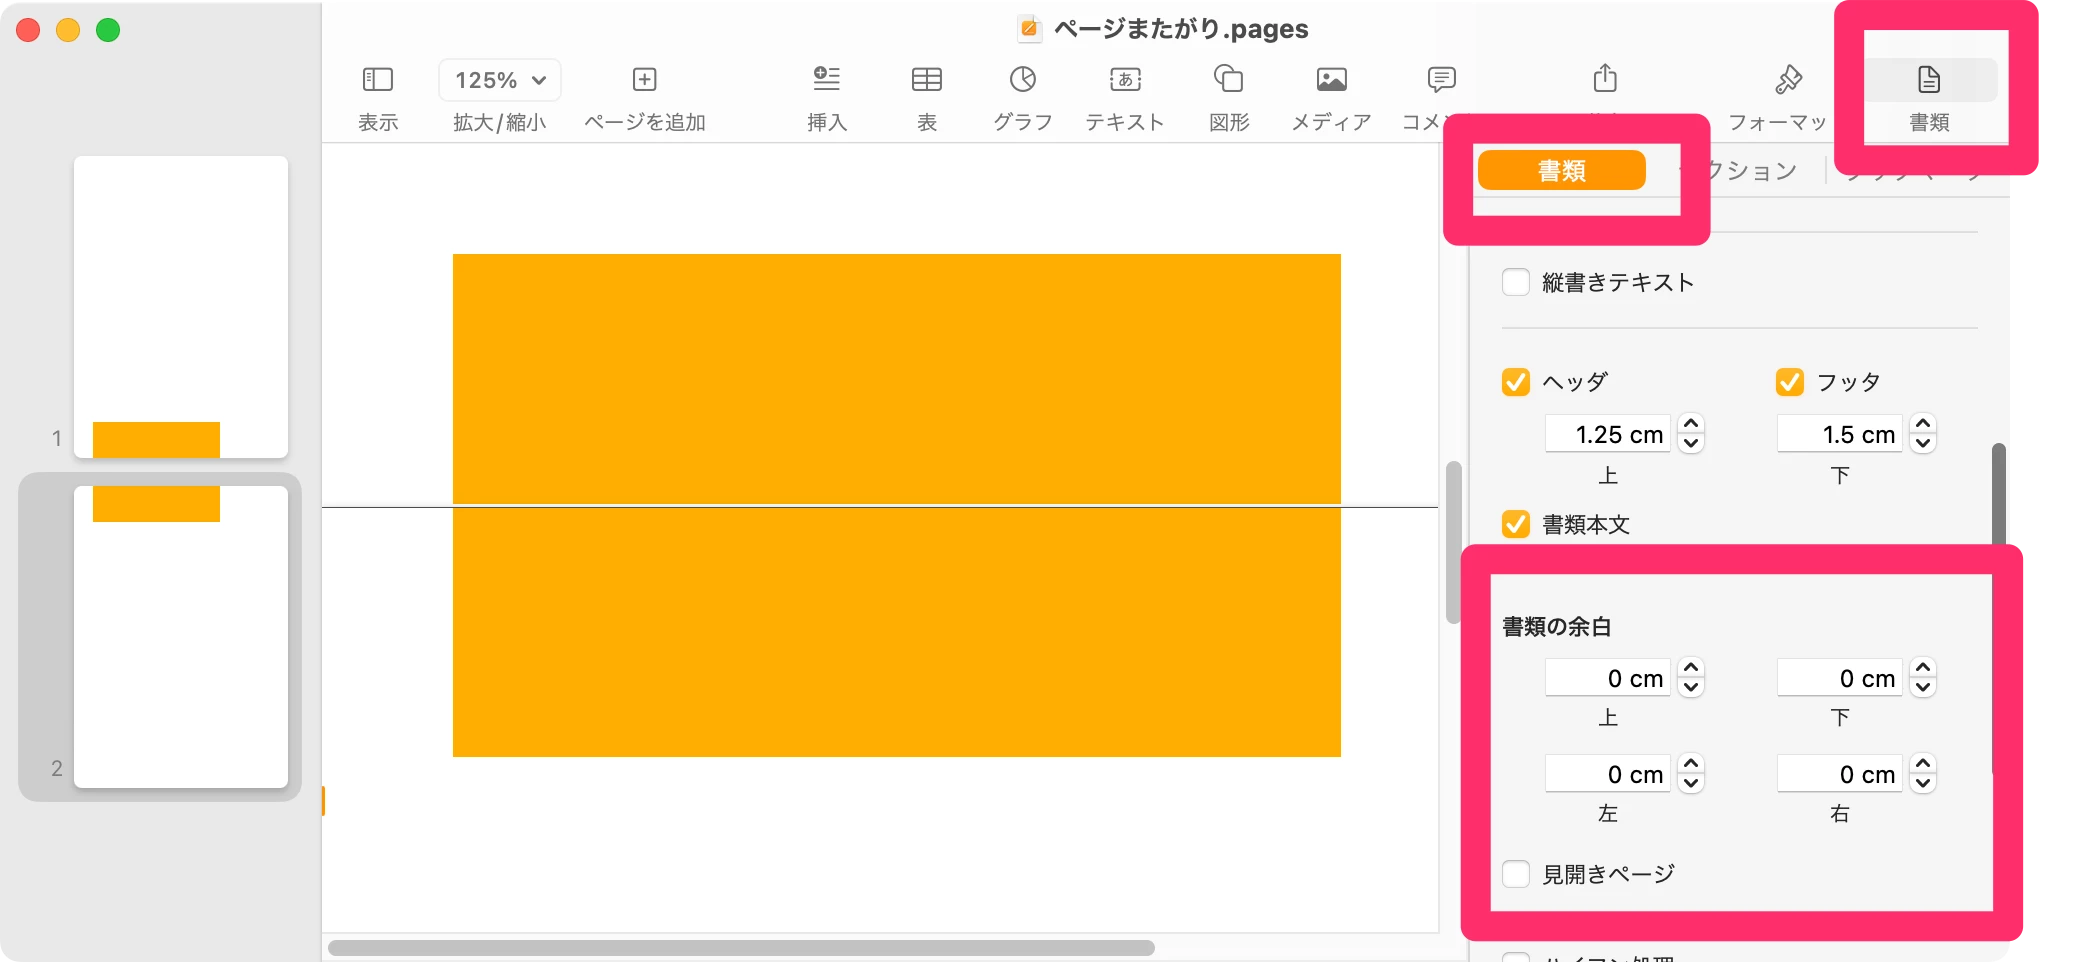Increase the bottom margin stepper
The image size is (2080, 962).
tap(1923, 668)
